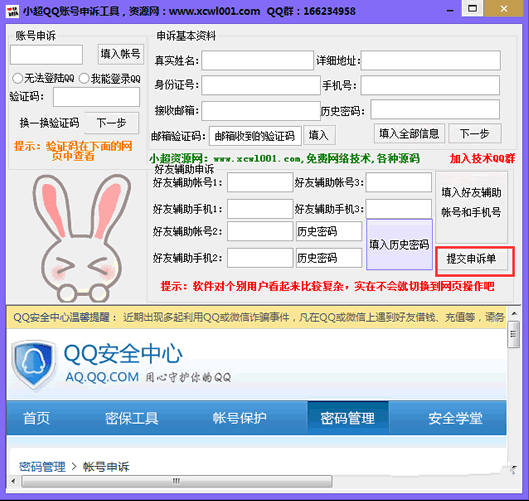The image size is (529, 501).
Task: Click the 邮箱验证码 input field
Action: coord(255,136)
